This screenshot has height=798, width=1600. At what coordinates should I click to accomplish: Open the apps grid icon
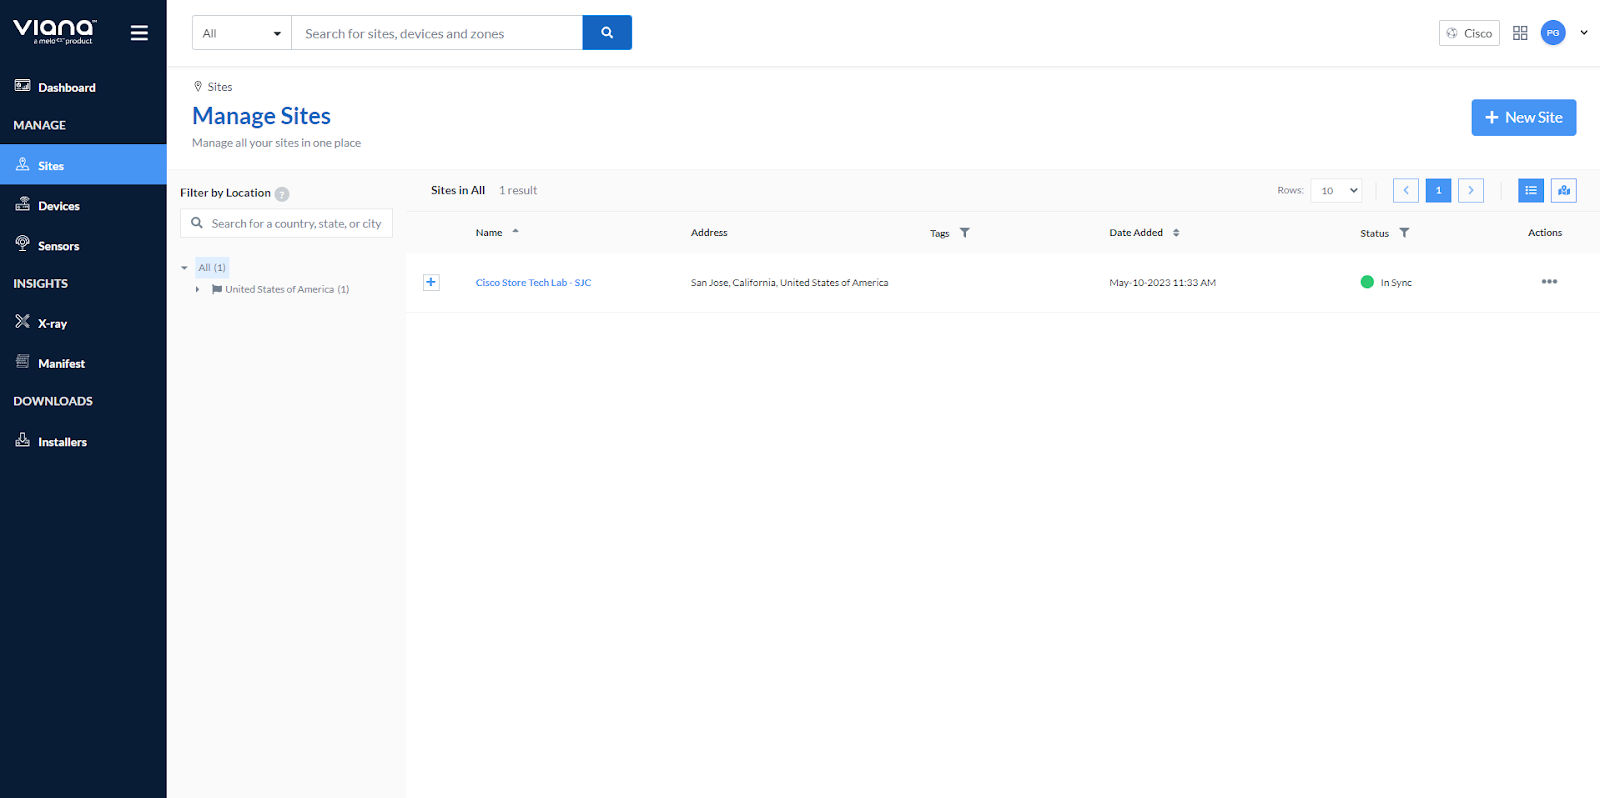(x=1520, y=33)
